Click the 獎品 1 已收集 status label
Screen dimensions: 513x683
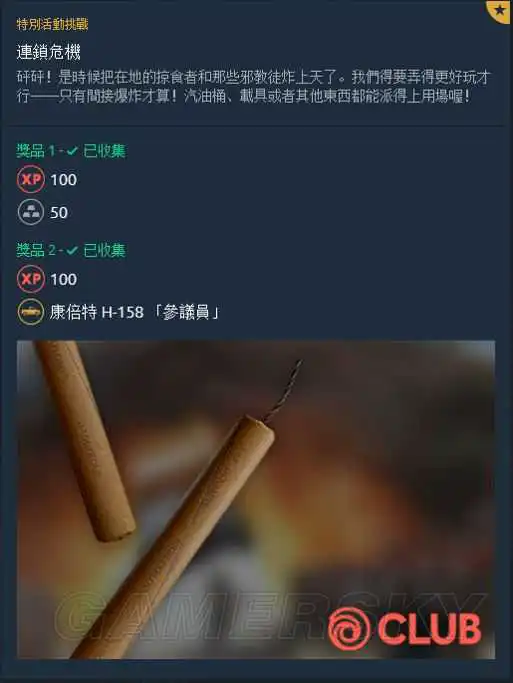pyautogui.click(x=71, y=151)
